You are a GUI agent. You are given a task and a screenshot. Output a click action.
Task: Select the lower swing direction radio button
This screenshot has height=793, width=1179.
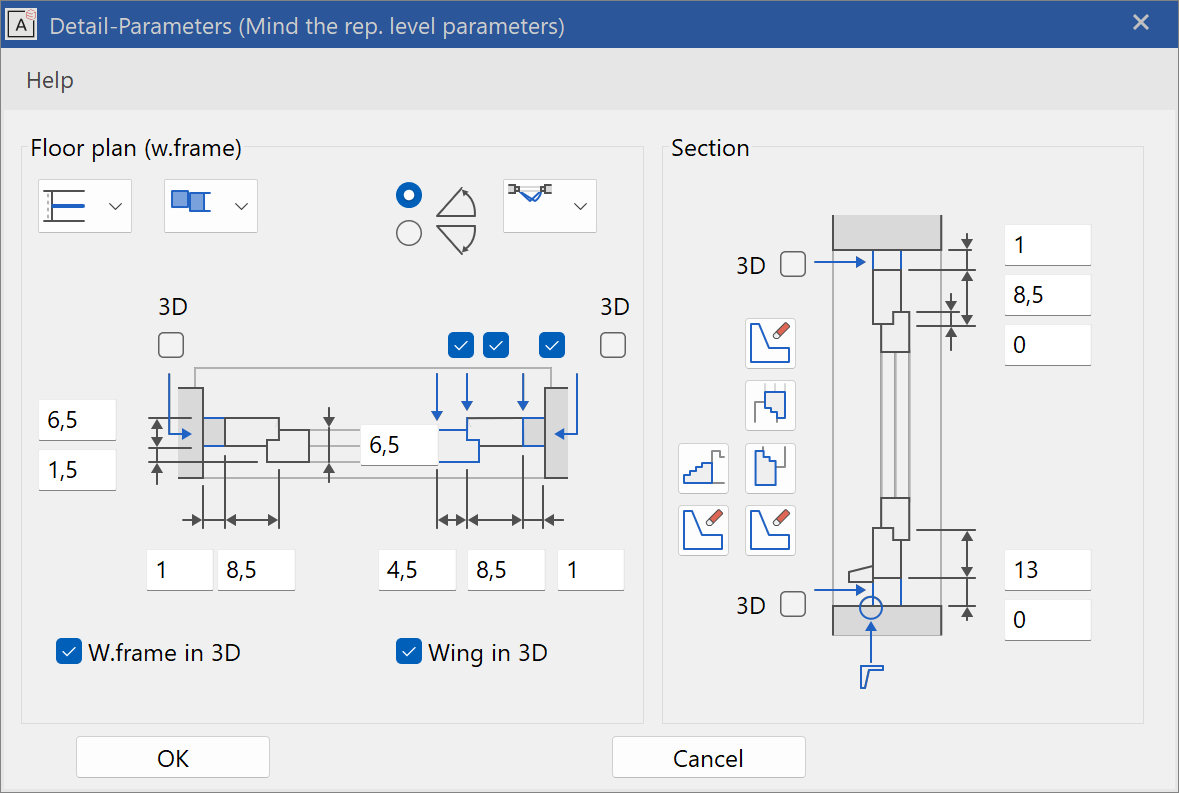(x=408, y=233)
